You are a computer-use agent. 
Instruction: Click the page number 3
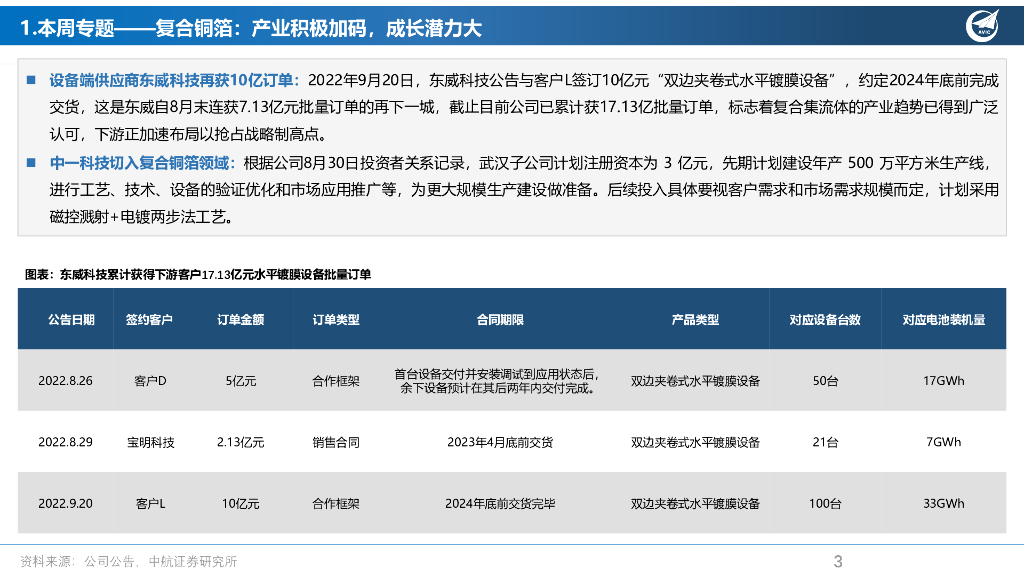[x=838, y=561]
